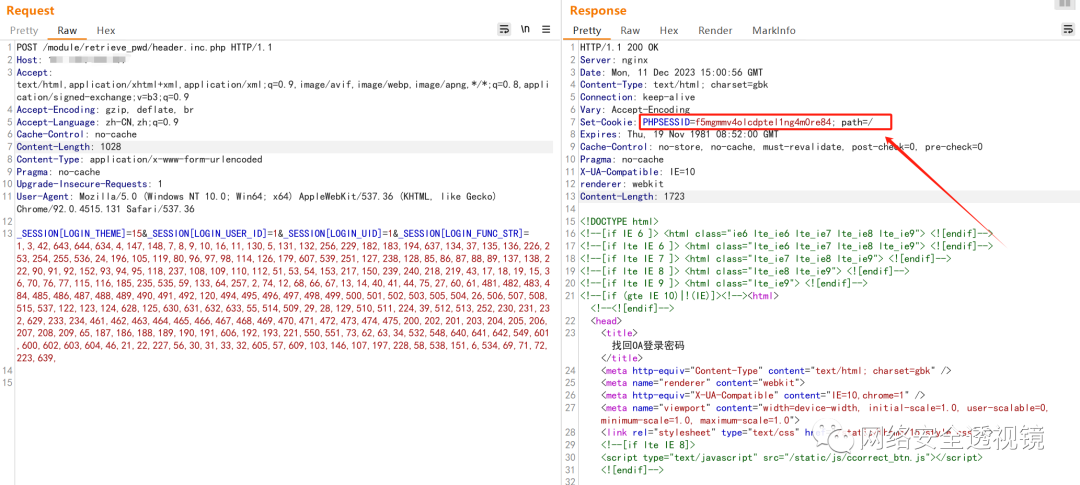Open the Response Hex tab
Screen dimensions: 1080x485
point(668,31)
